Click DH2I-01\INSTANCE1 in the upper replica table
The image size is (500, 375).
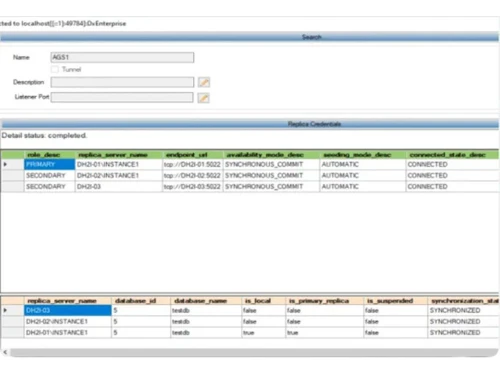[119, 164]
